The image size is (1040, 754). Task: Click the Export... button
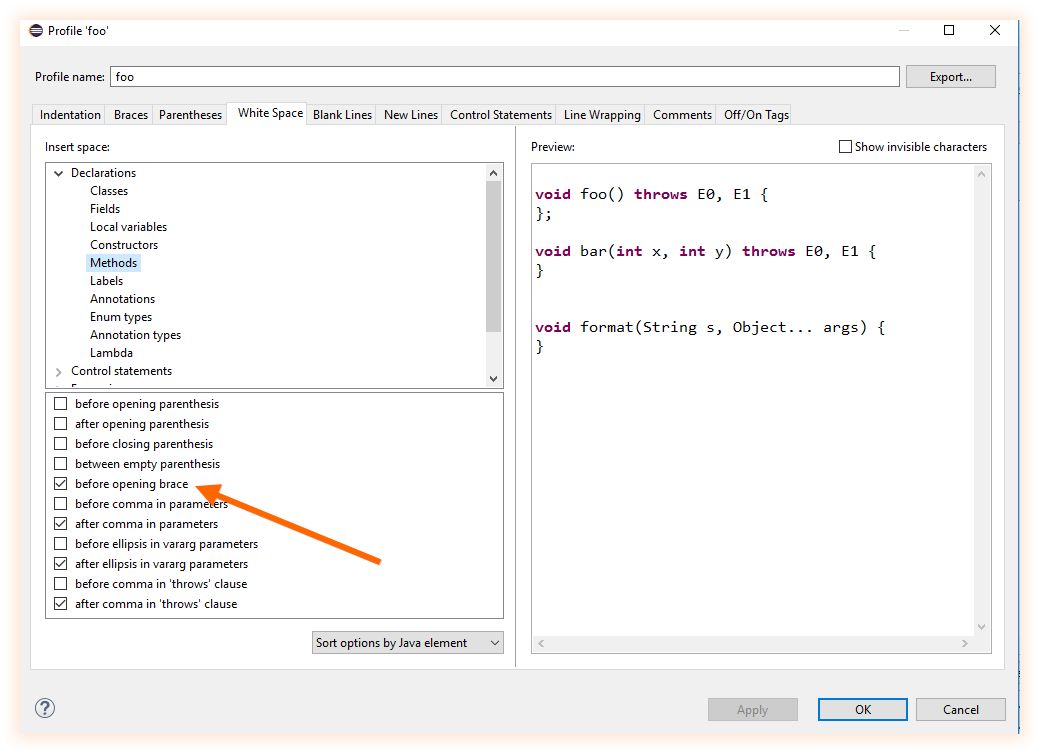950,76
